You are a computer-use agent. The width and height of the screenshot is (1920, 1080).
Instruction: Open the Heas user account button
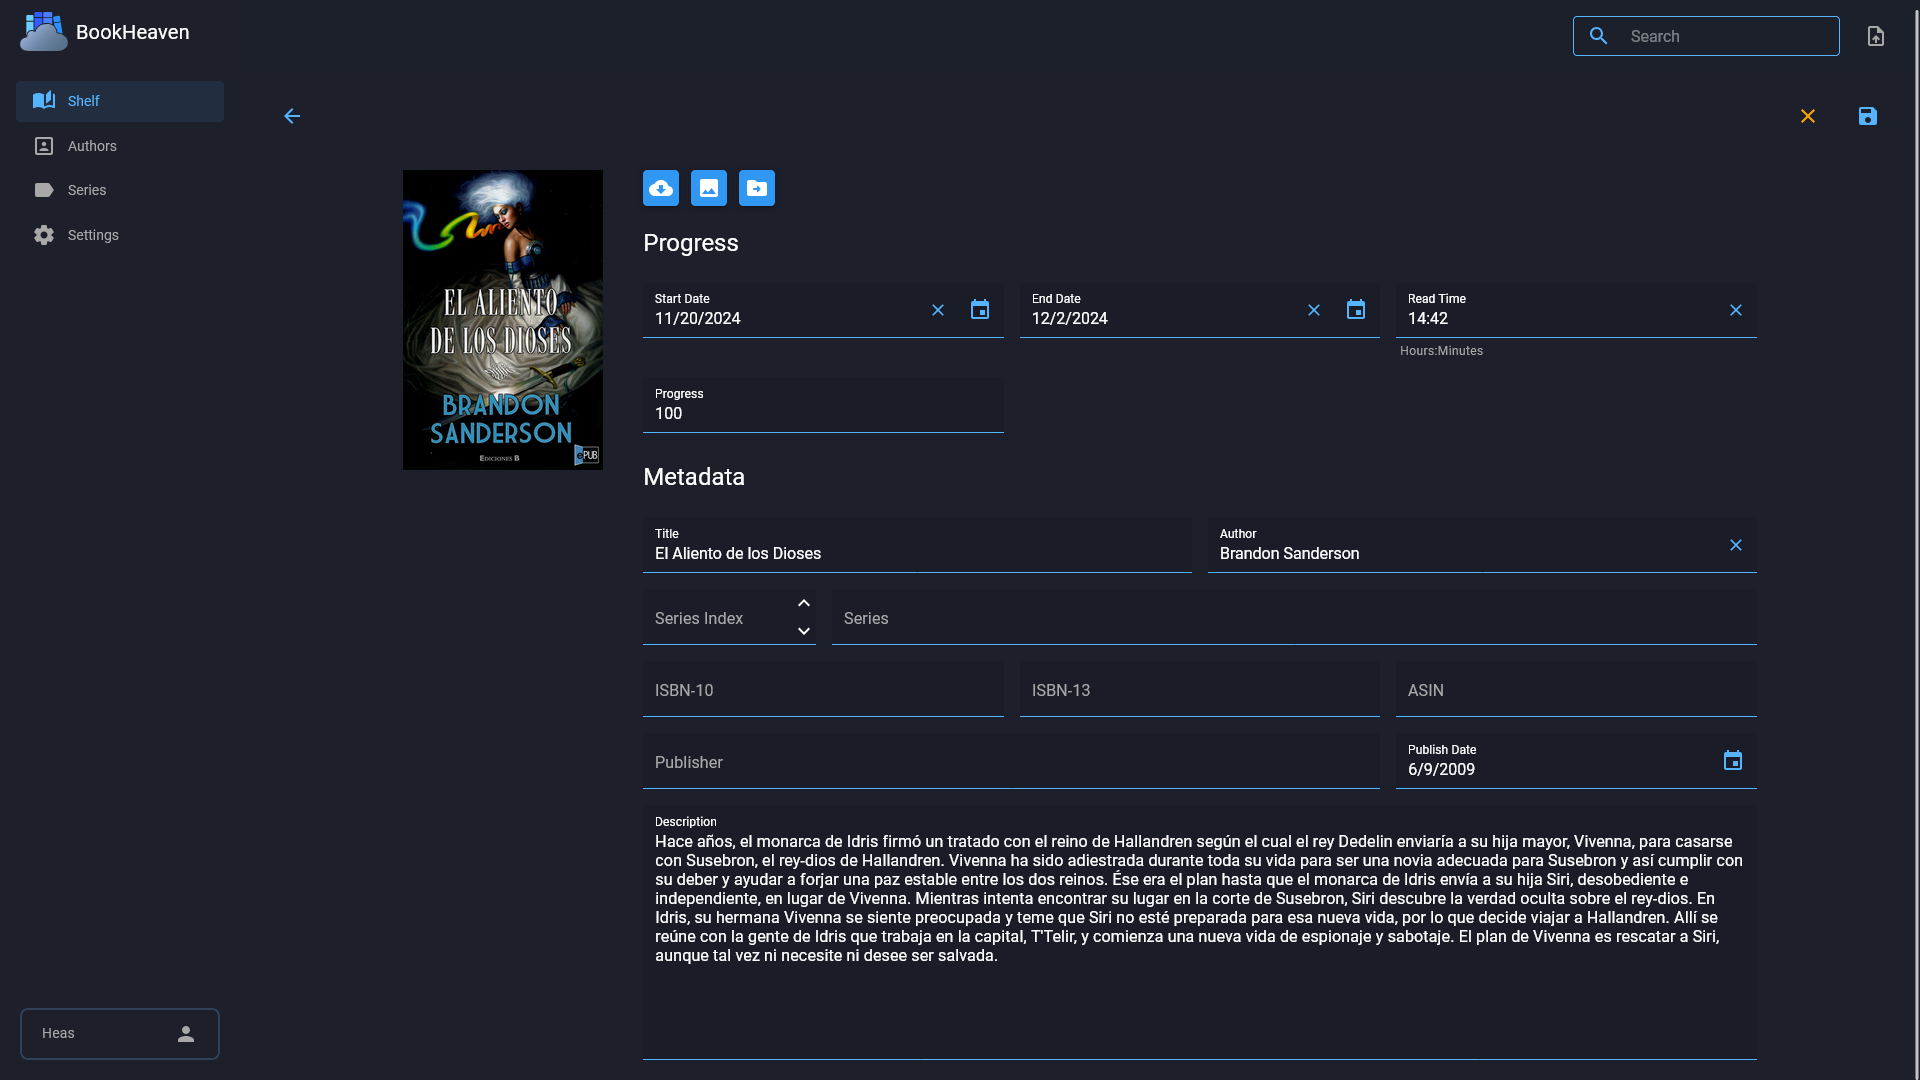[120, 1034]
